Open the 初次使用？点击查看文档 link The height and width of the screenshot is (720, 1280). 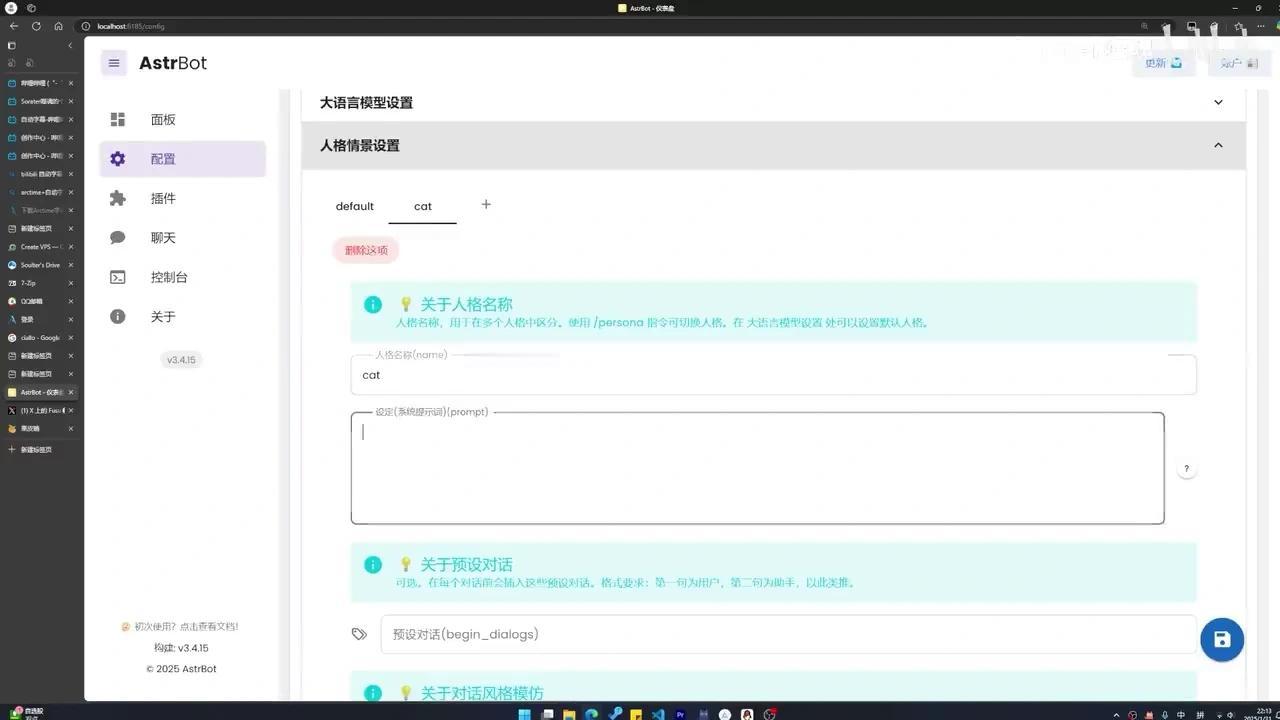click(180, 627)
